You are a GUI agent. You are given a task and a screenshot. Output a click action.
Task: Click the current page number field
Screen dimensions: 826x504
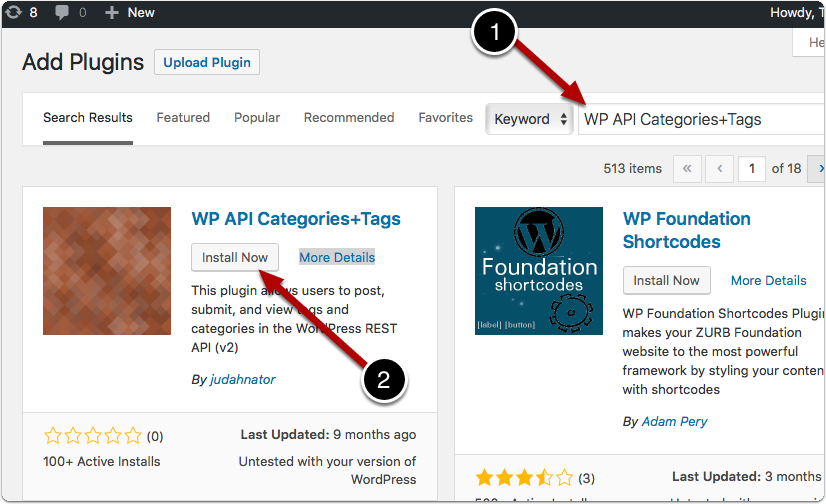pos(752,169)
